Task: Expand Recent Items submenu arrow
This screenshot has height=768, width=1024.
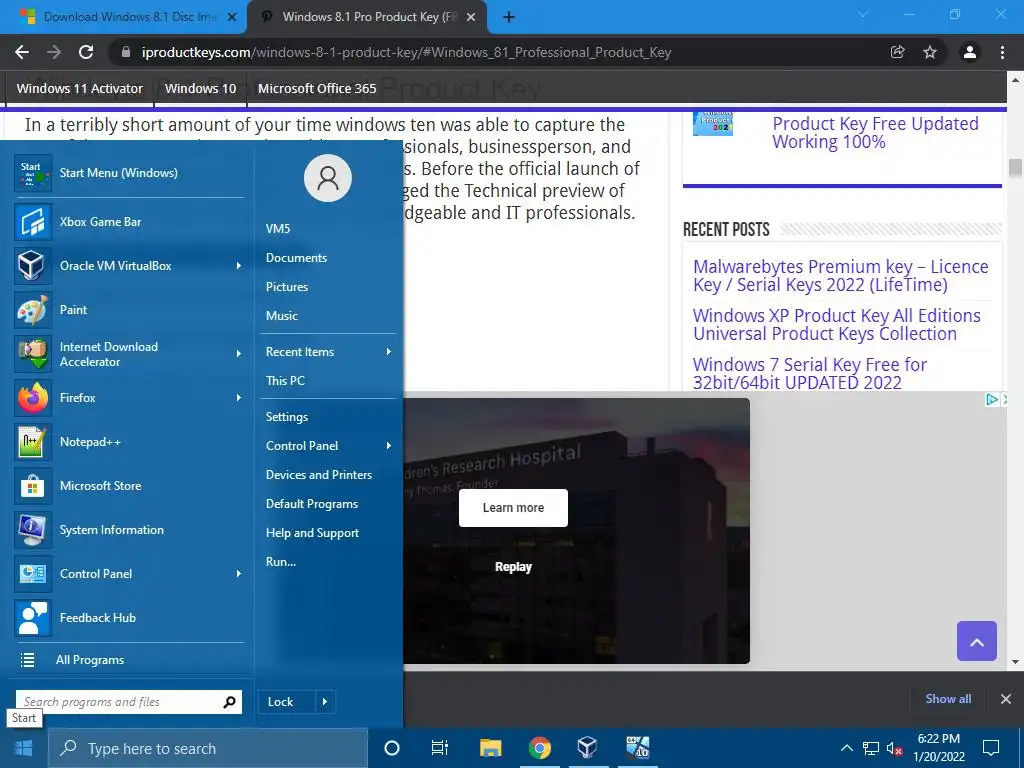Action: [x=389, y=352]
